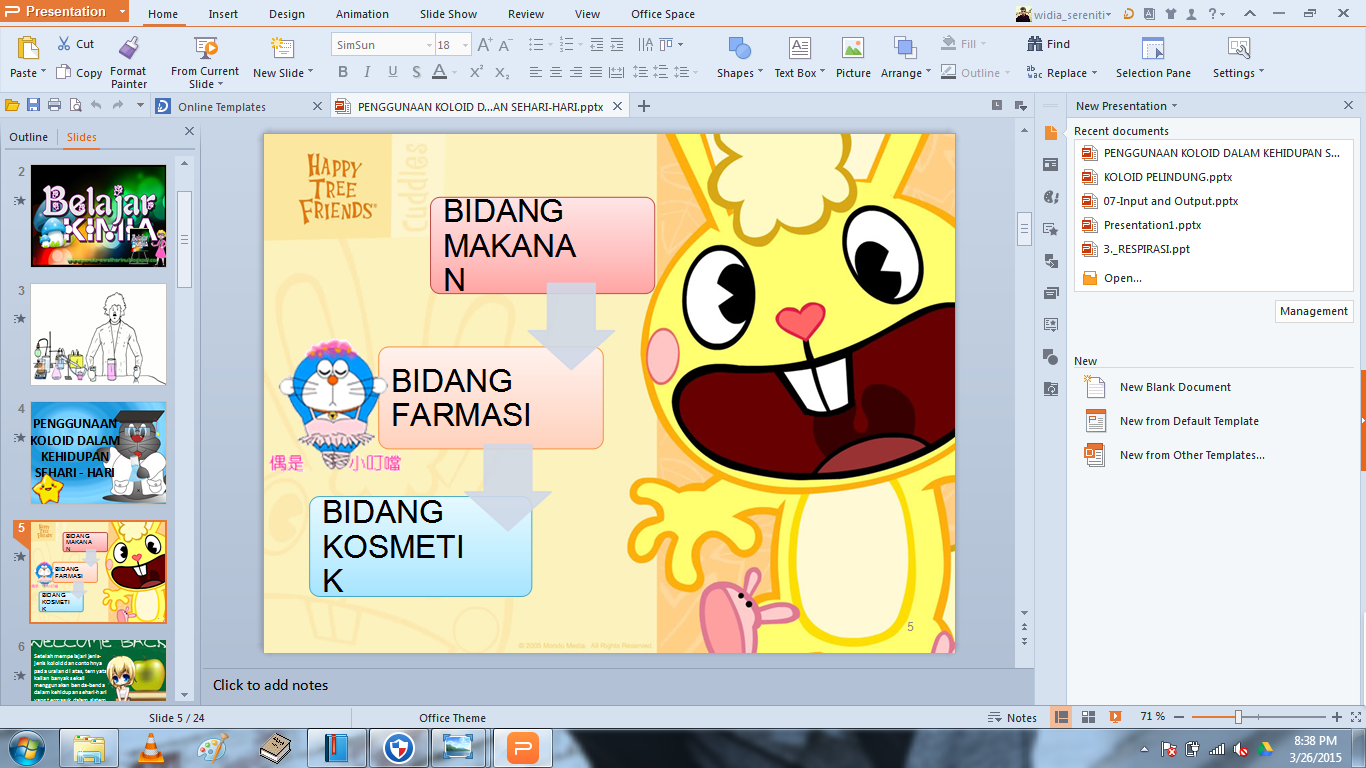Click the Open folder icon in quick access bar
The height and width of the screenshot is (768, 1366).
point(12,105)
